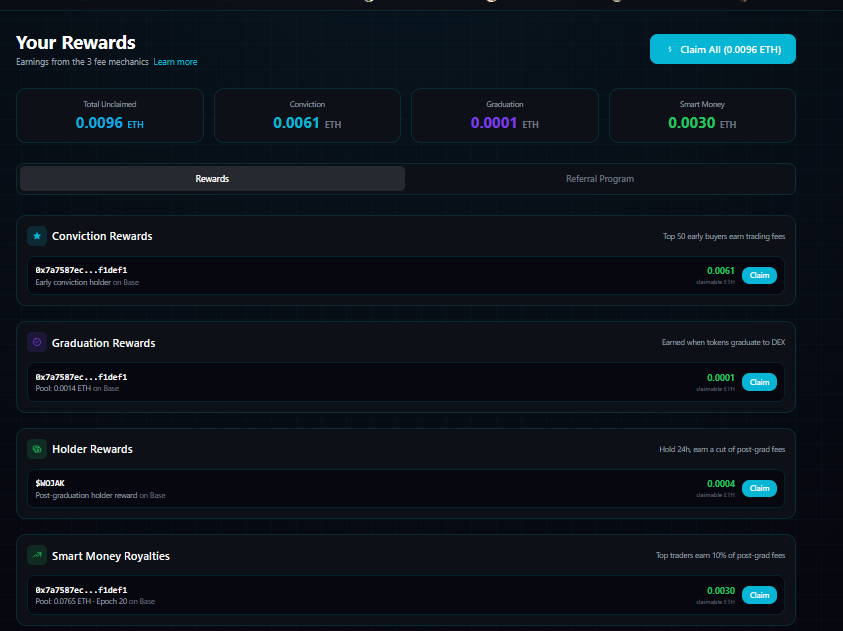Click 'Earnings from the 3 fee mechanics' text
Image resolution: width=843 pixels, height=631 pixels.
[82, 62]
